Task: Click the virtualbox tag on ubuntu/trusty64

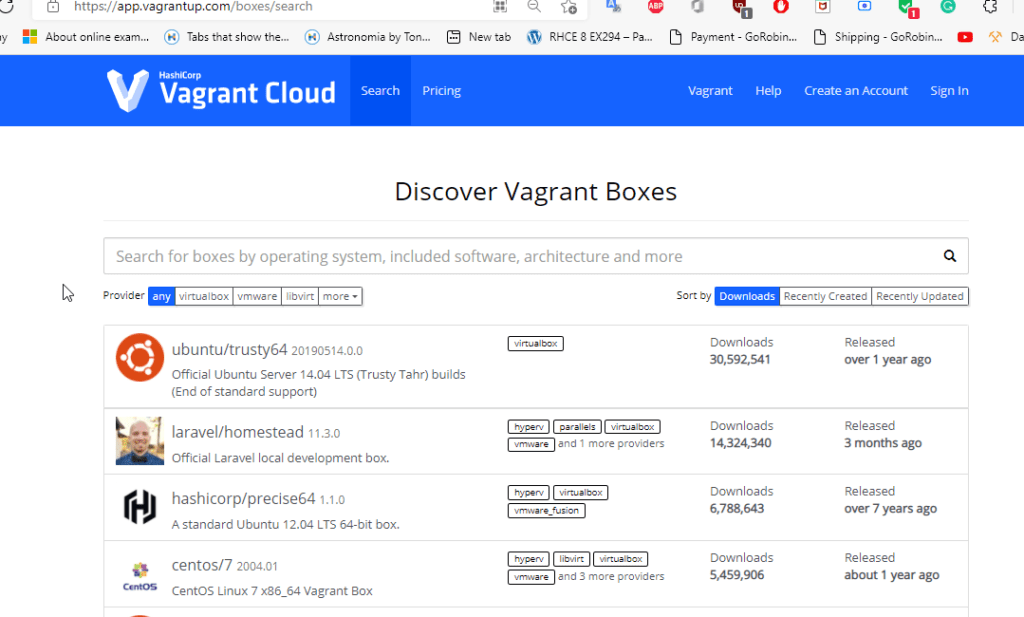Action: coord(536,343)
